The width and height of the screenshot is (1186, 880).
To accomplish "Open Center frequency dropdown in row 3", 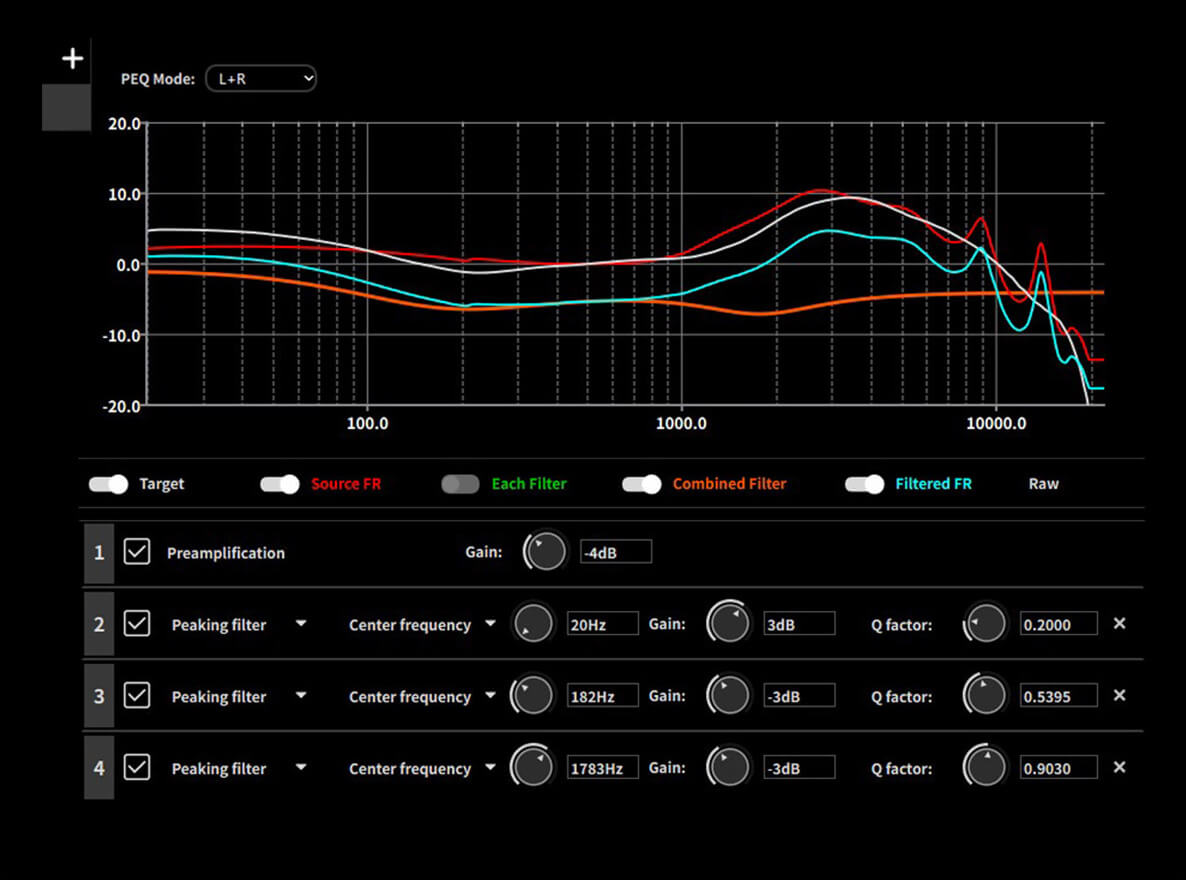I will (x=490, y=695).
